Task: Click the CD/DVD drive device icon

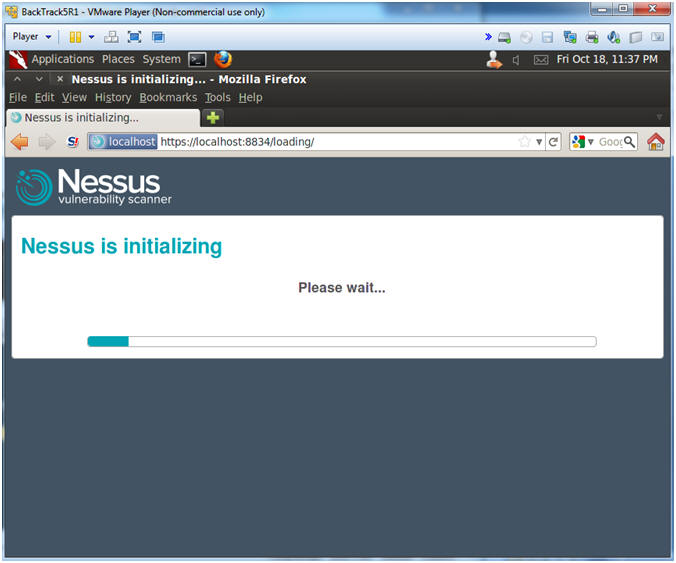Action: click(x=526, y=38)
